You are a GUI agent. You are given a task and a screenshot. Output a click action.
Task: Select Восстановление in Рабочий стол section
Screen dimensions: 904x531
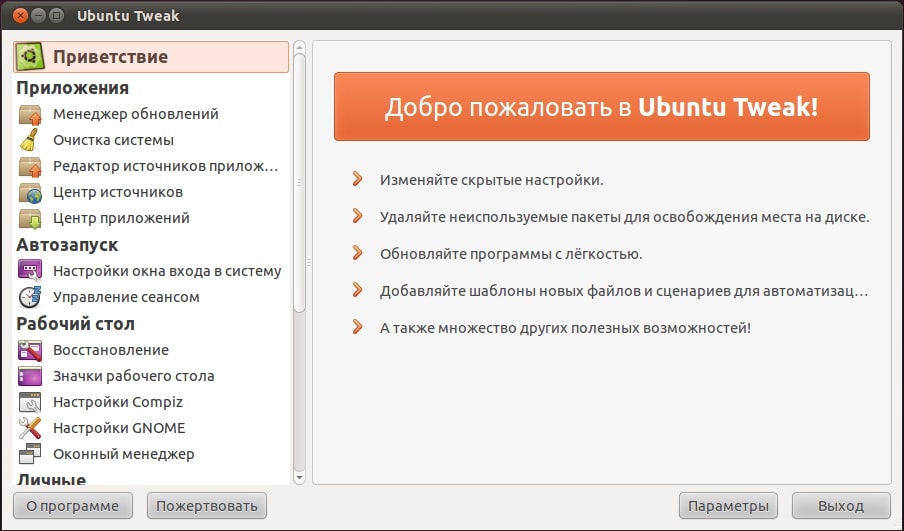point(150,350)
